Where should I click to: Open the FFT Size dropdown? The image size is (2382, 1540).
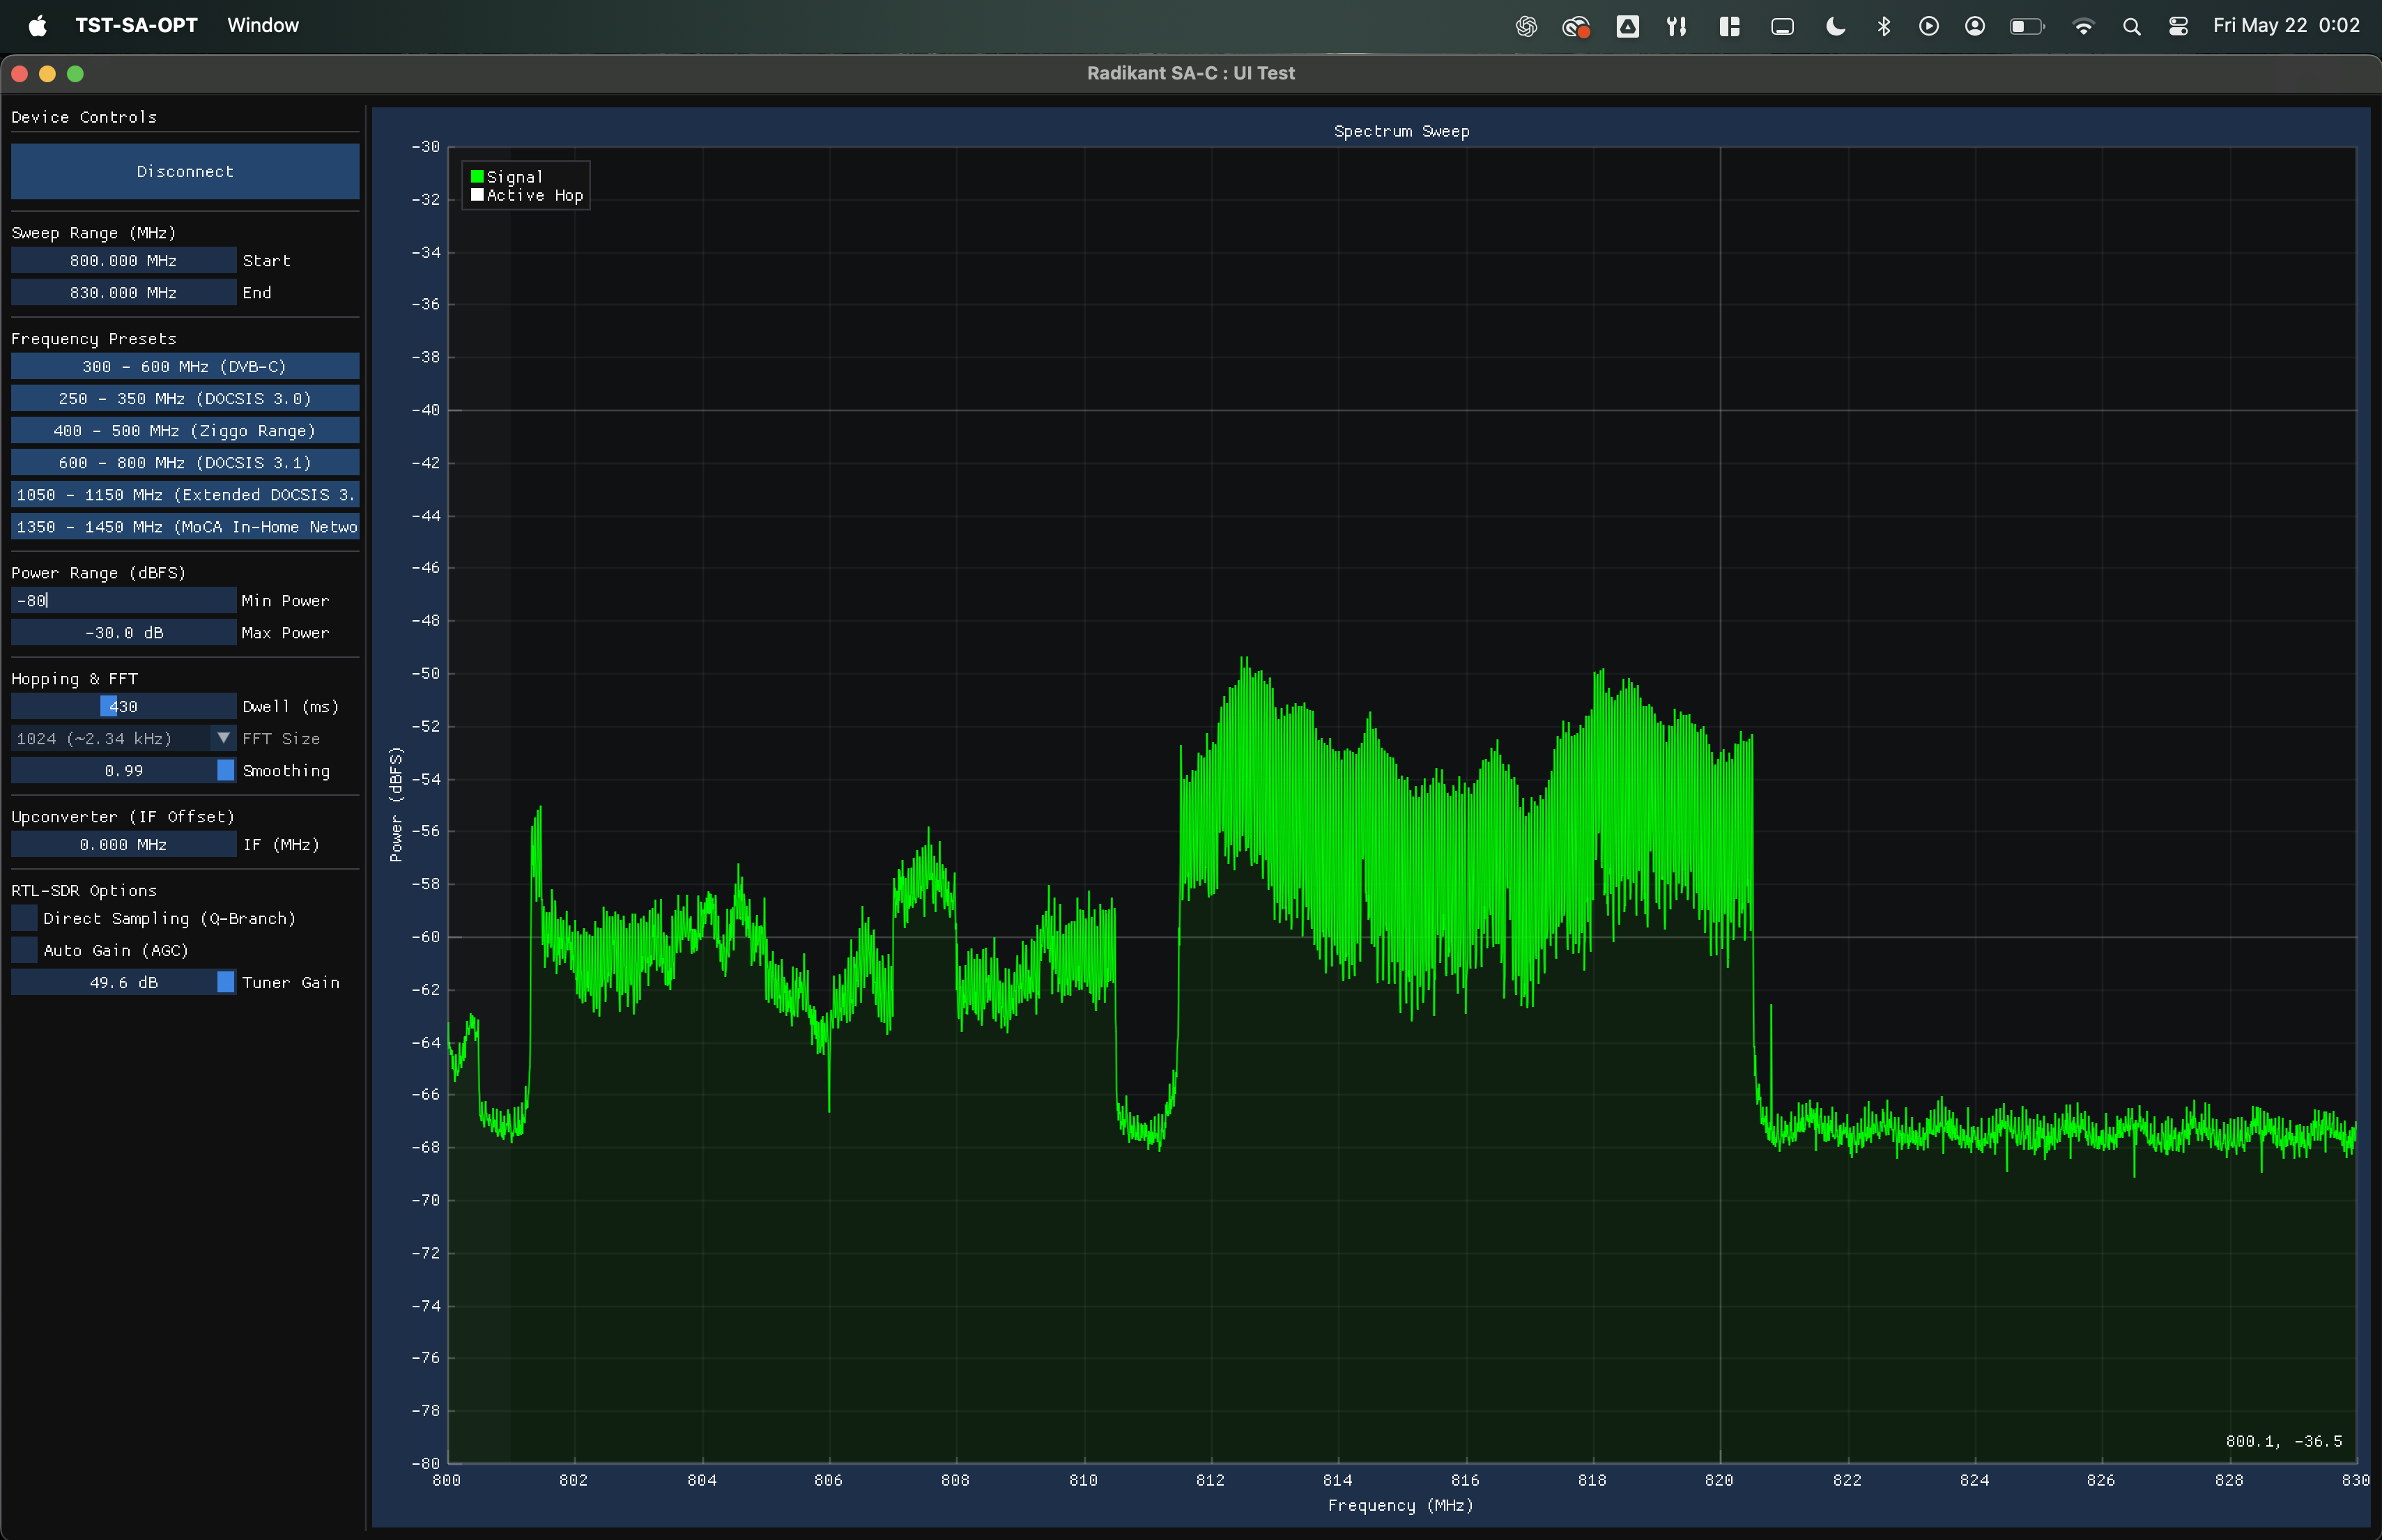[123, 739]
